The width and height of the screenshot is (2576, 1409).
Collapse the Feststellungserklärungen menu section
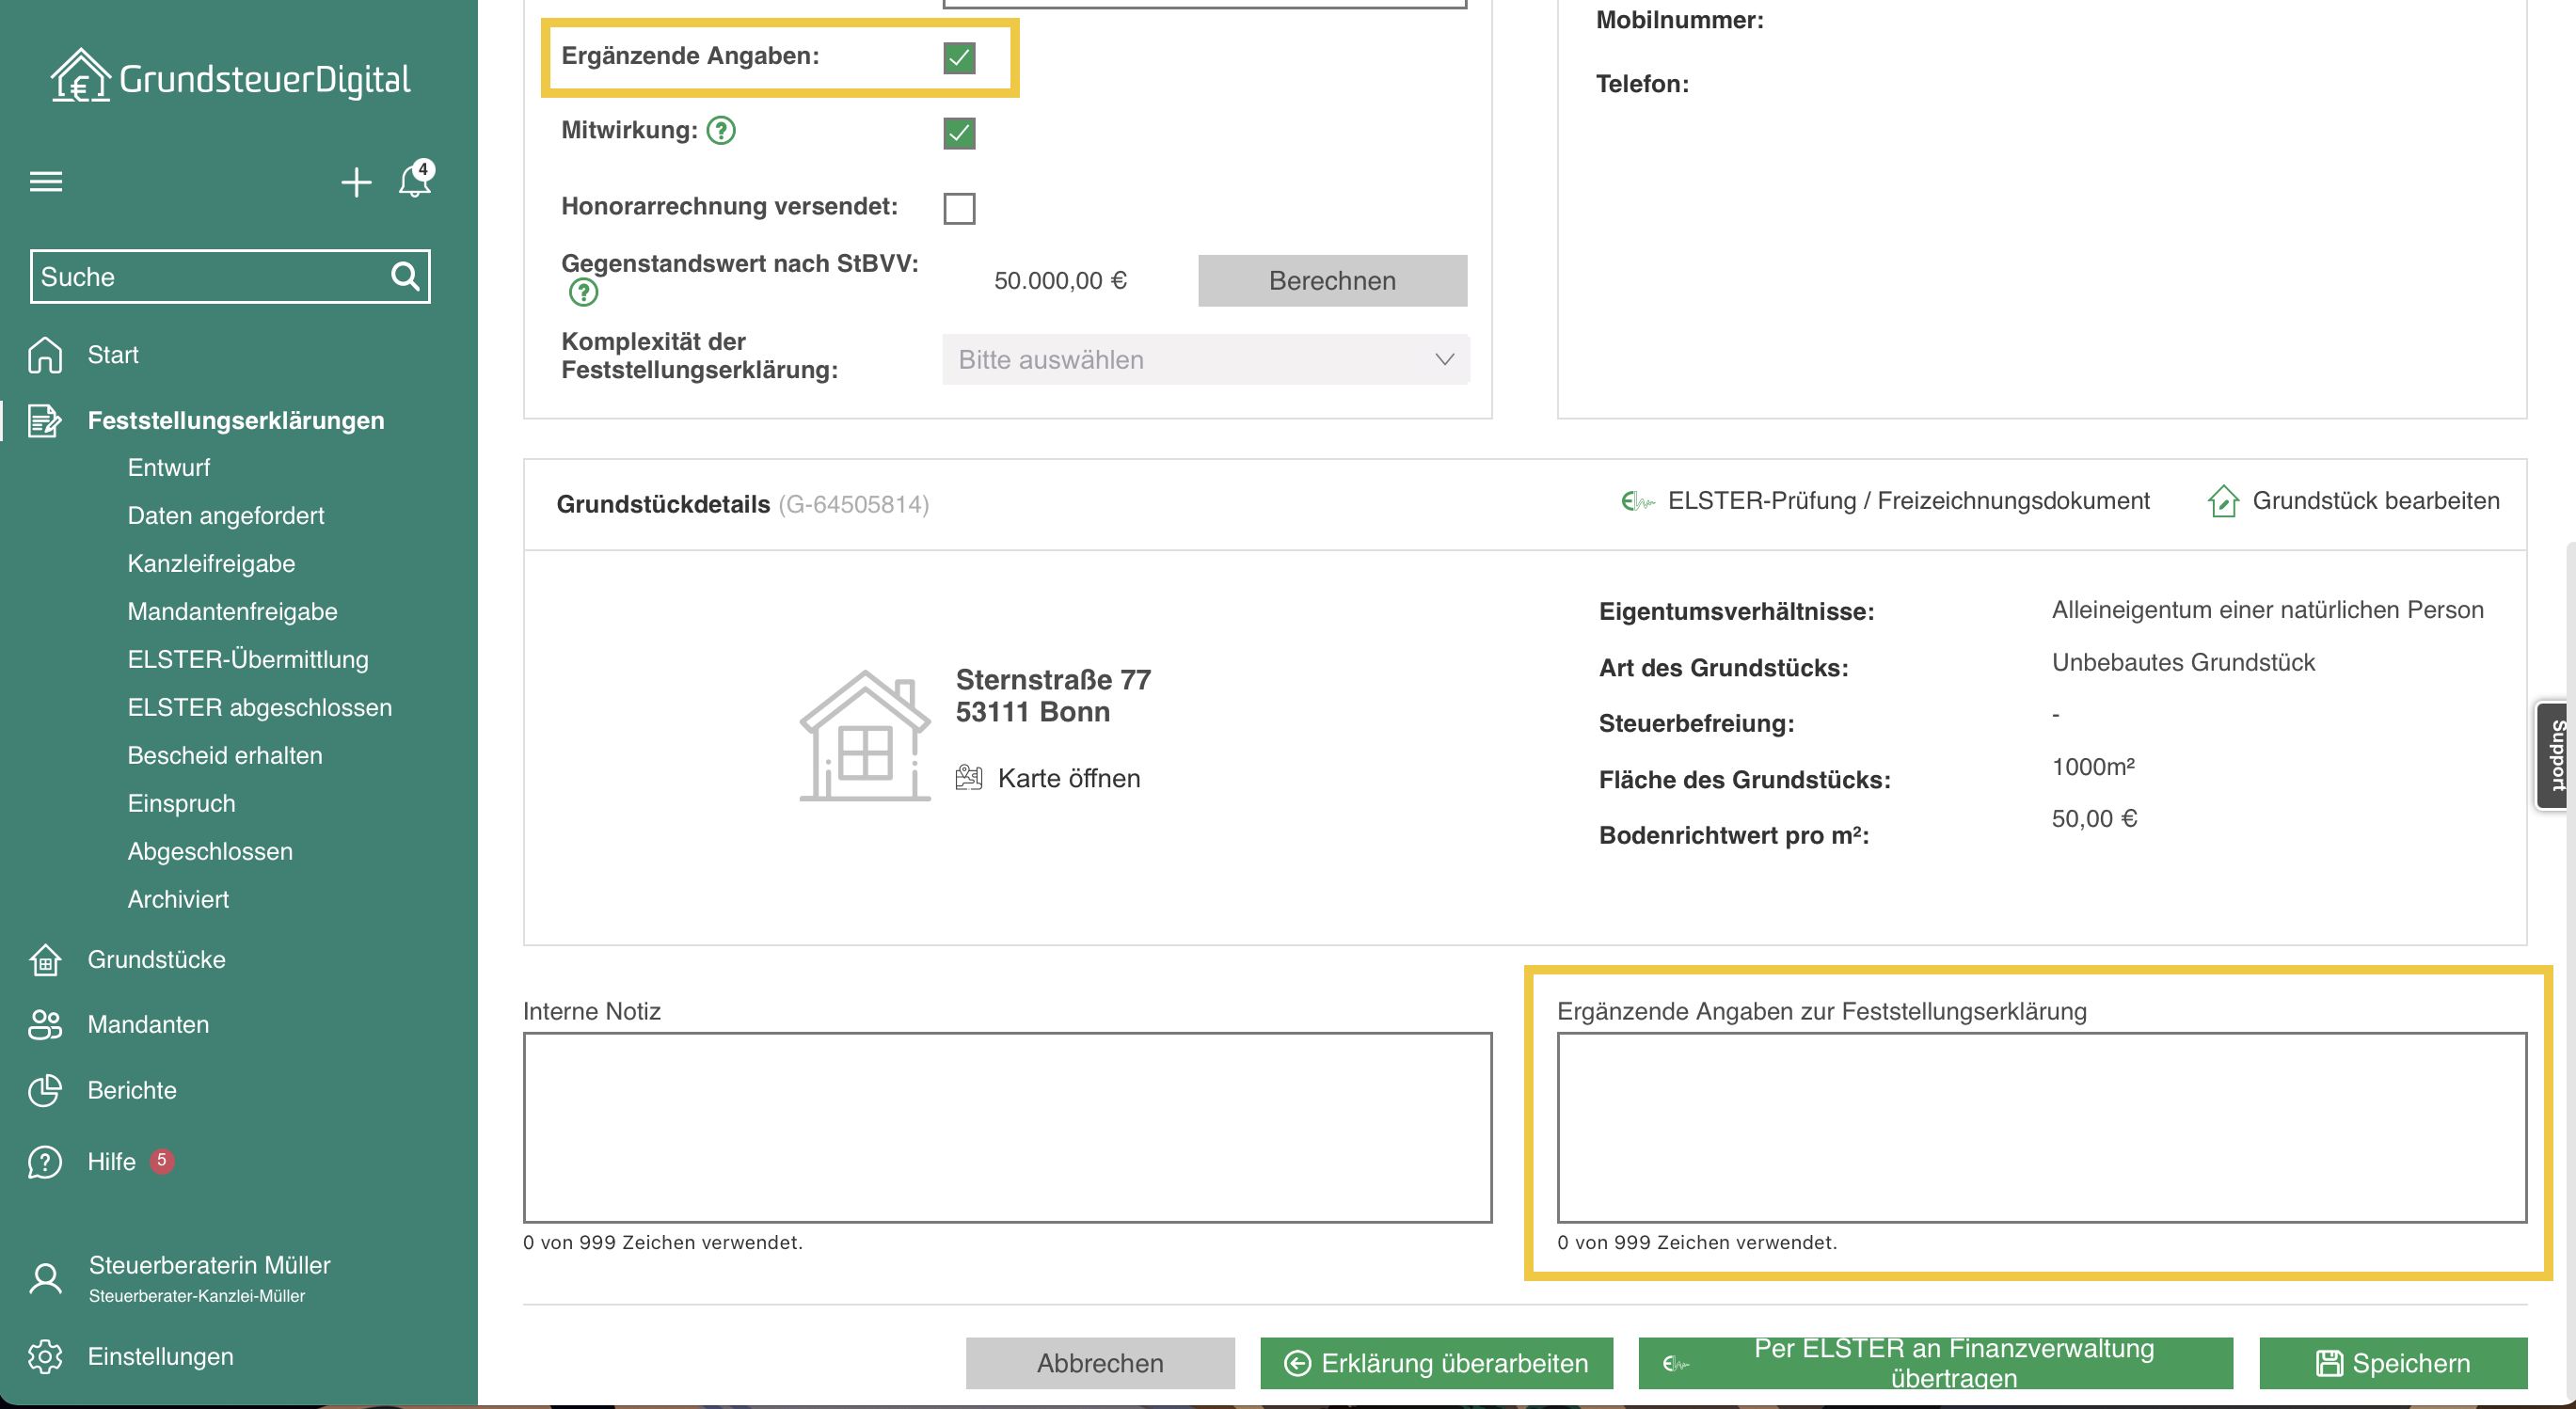click(x=235, y=420)
